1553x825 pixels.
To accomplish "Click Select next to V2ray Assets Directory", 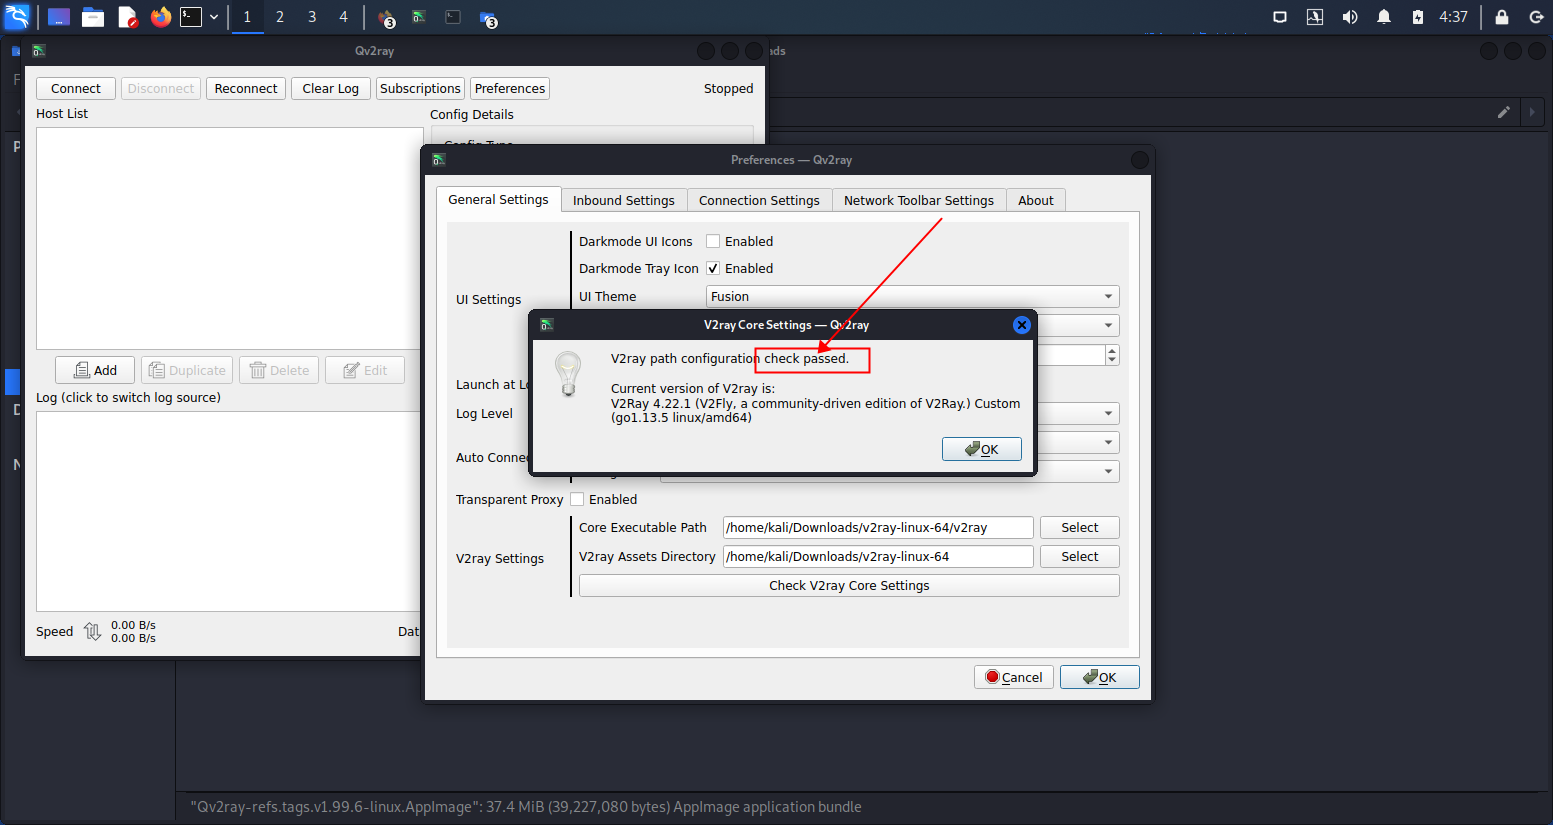I will pyautogui.click(x=1080, y=557).
